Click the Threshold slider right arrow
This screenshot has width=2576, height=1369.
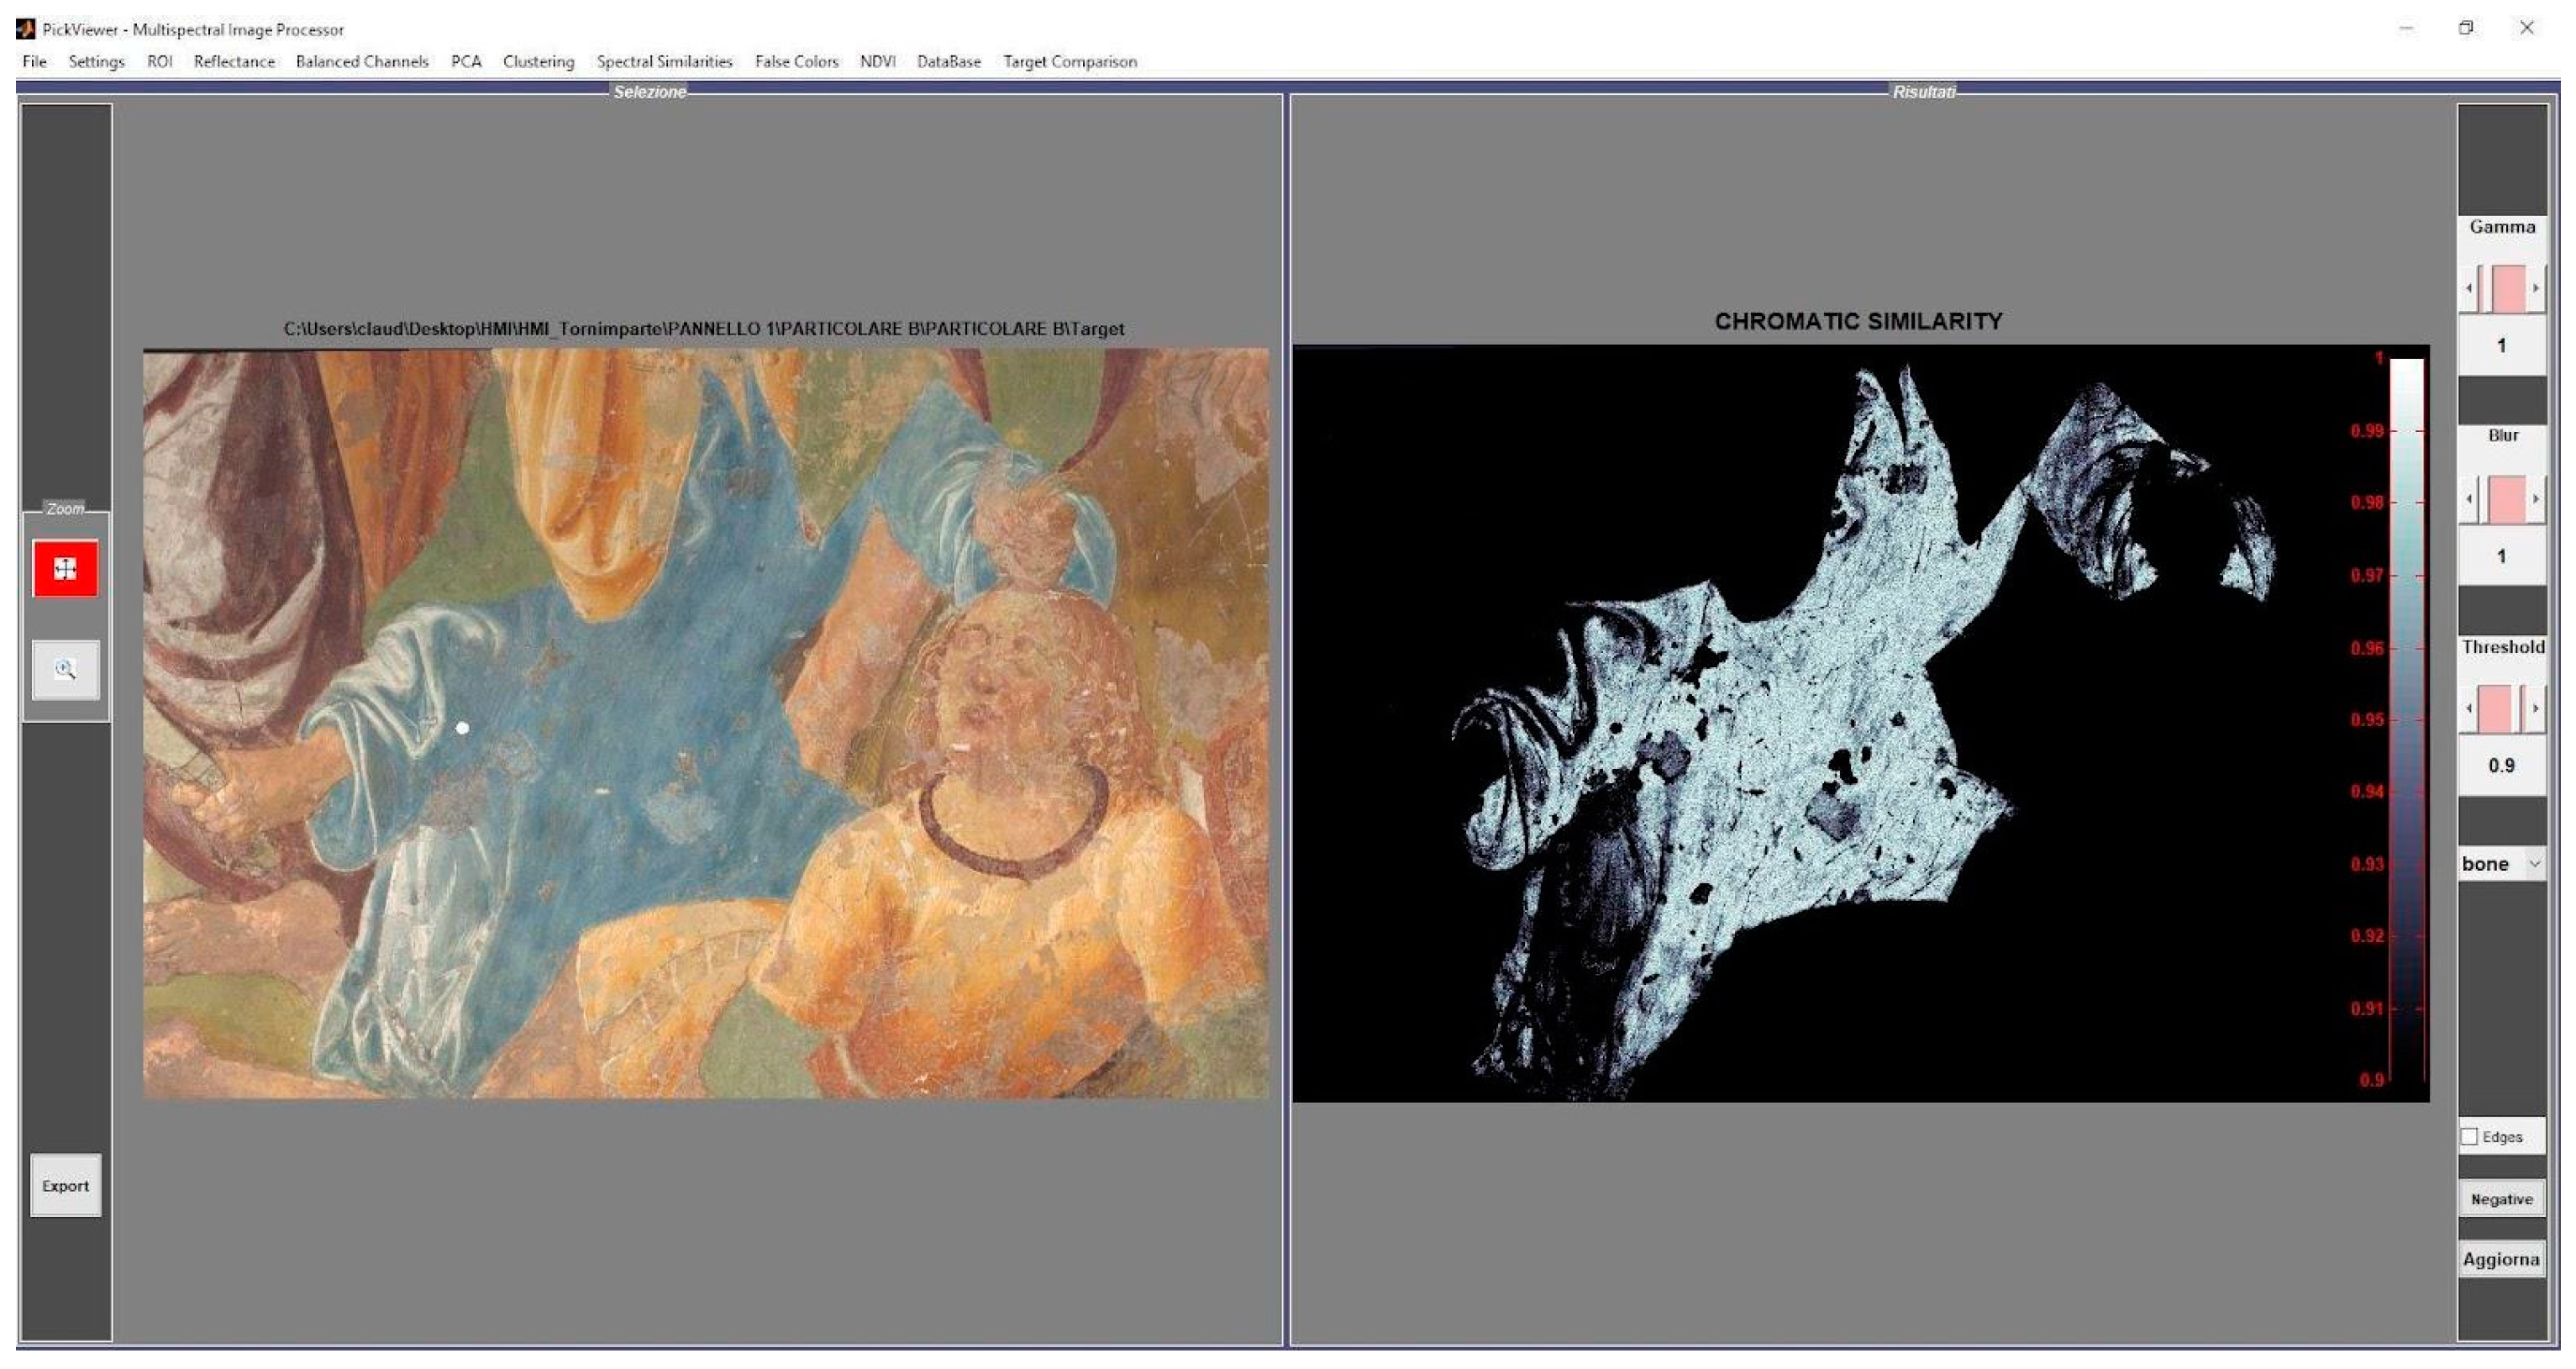[2535, 709]
